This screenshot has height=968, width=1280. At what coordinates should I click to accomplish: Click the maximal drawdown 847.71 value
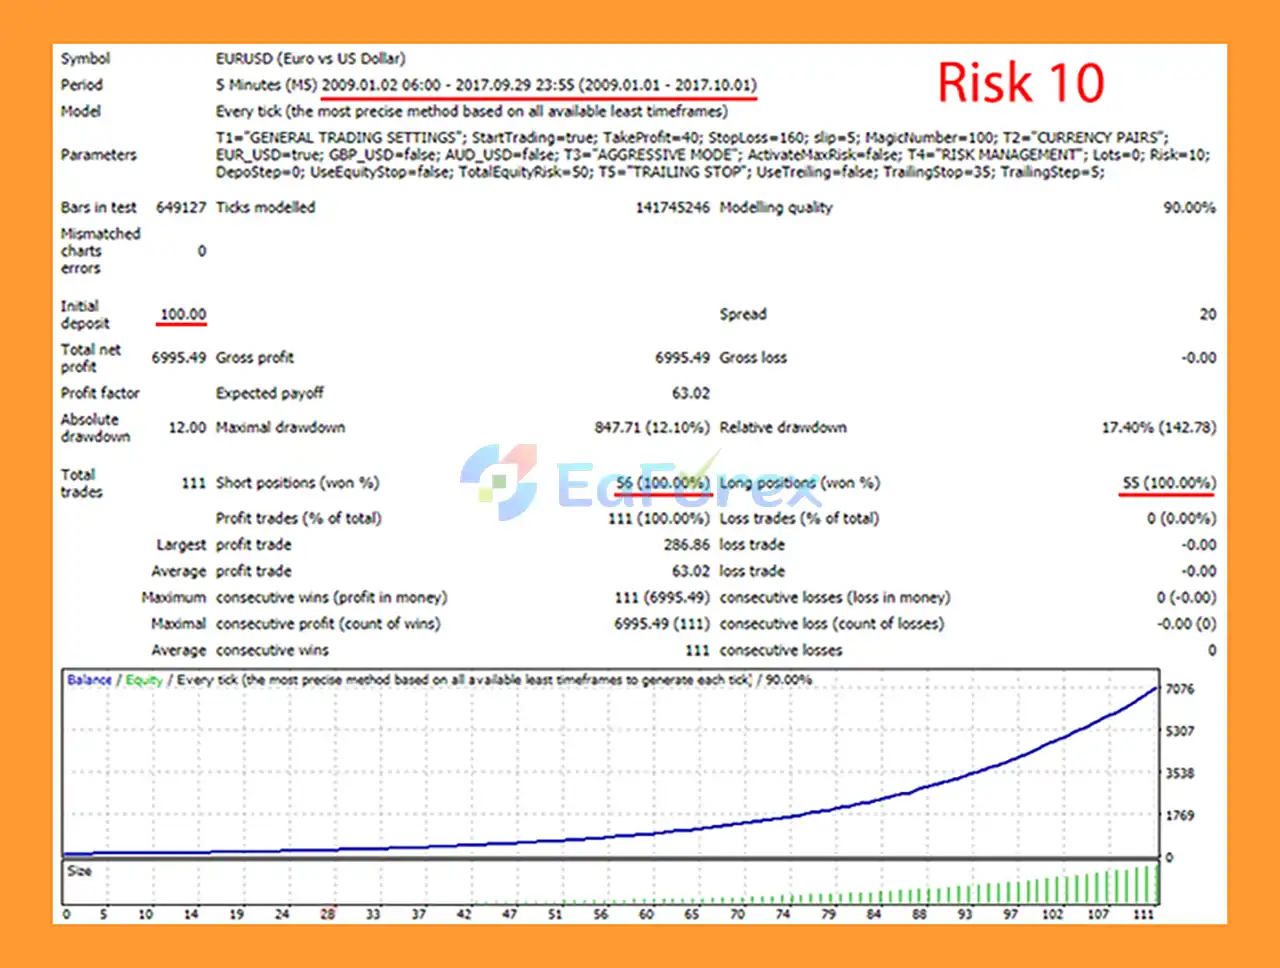[651, 428]
